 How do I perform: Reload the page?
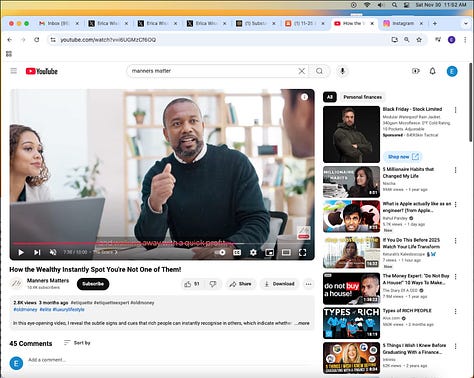pos(37,40)
